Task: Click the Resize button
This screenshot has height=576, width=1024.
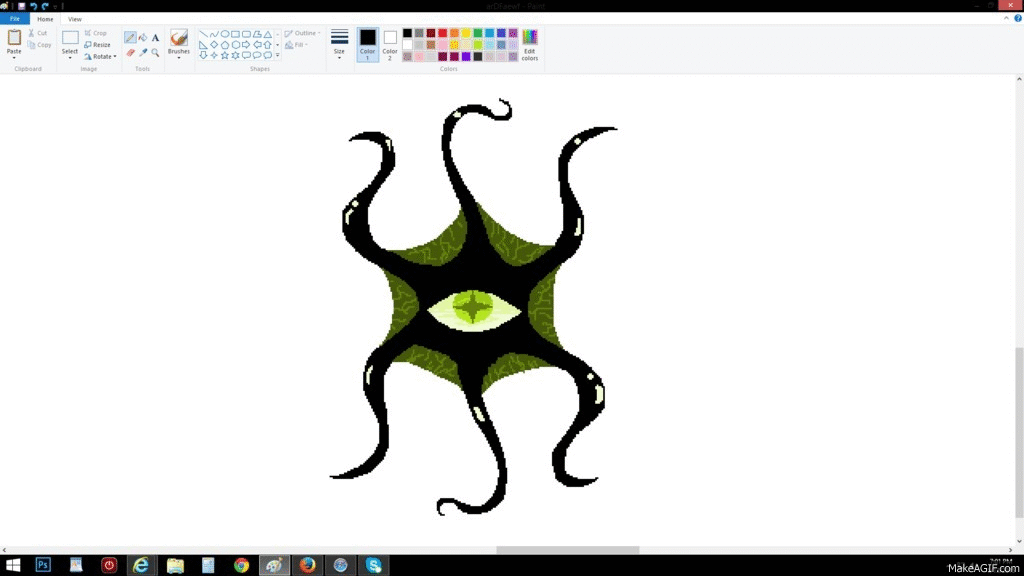Action: [x=98, y=45]
